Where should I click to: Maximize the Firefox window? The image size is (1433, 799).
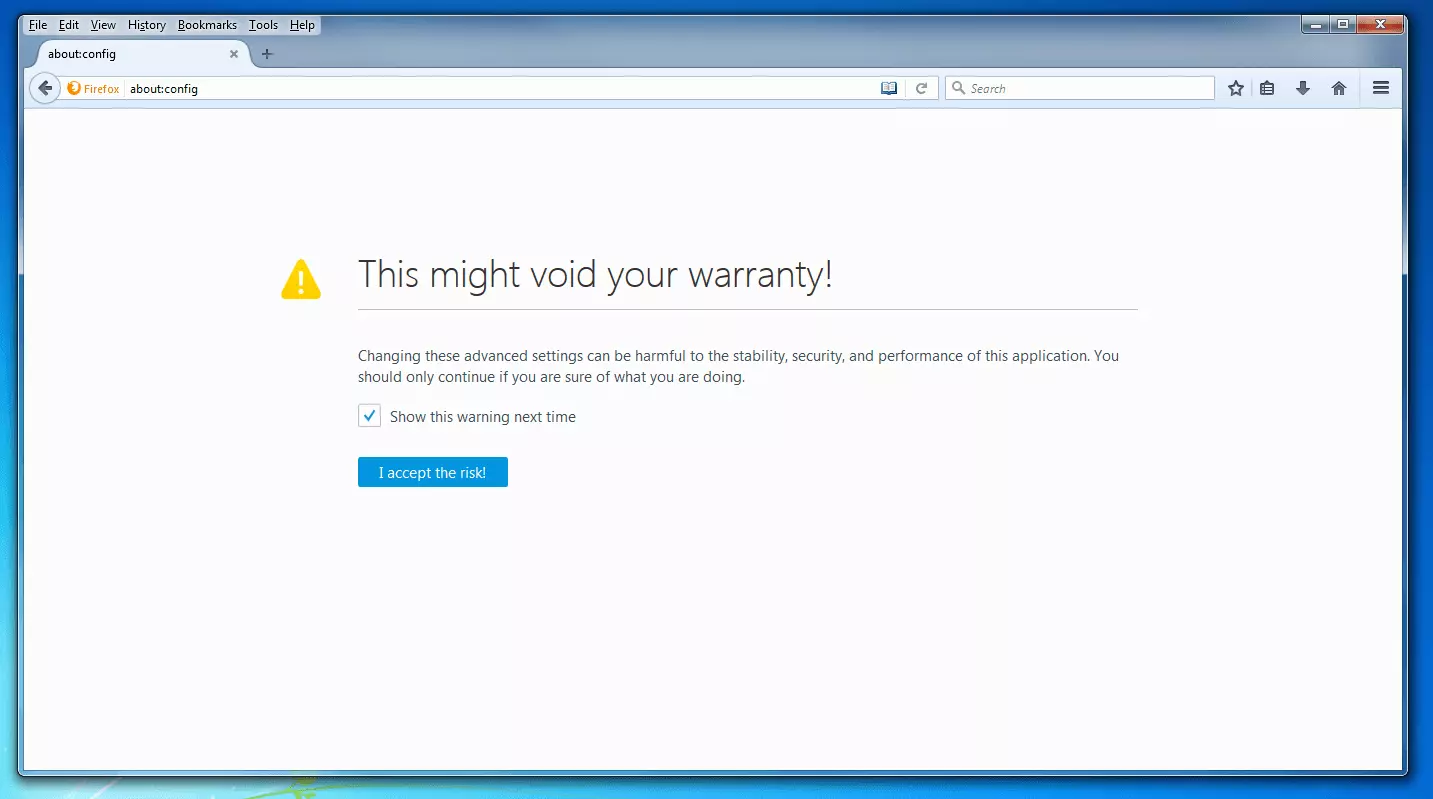tap(1343, 24)
